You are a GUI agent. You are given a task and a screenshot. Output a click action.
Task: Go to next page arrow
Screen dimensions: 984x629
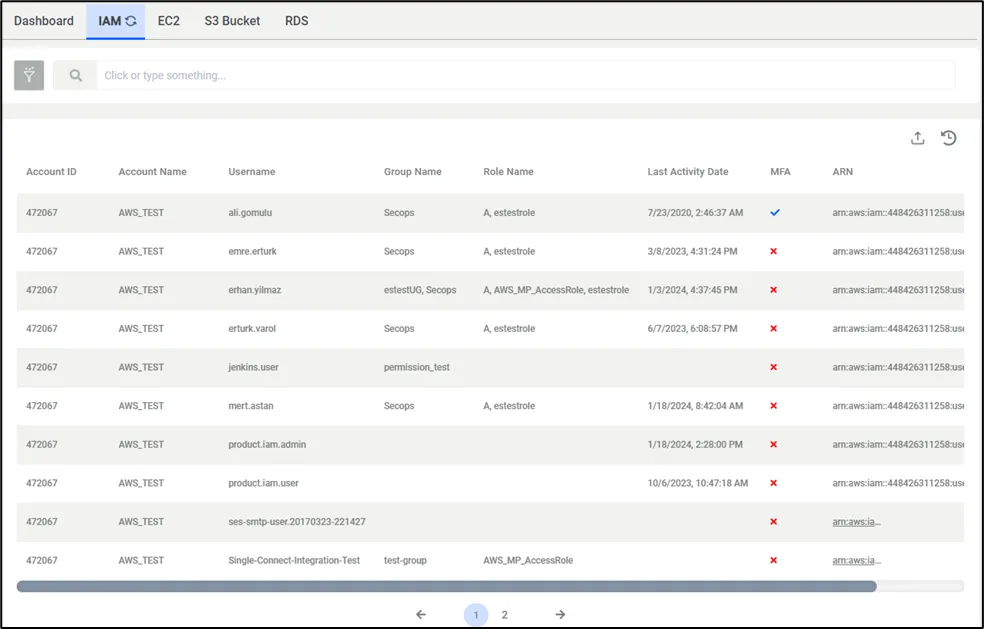point(560,615)
